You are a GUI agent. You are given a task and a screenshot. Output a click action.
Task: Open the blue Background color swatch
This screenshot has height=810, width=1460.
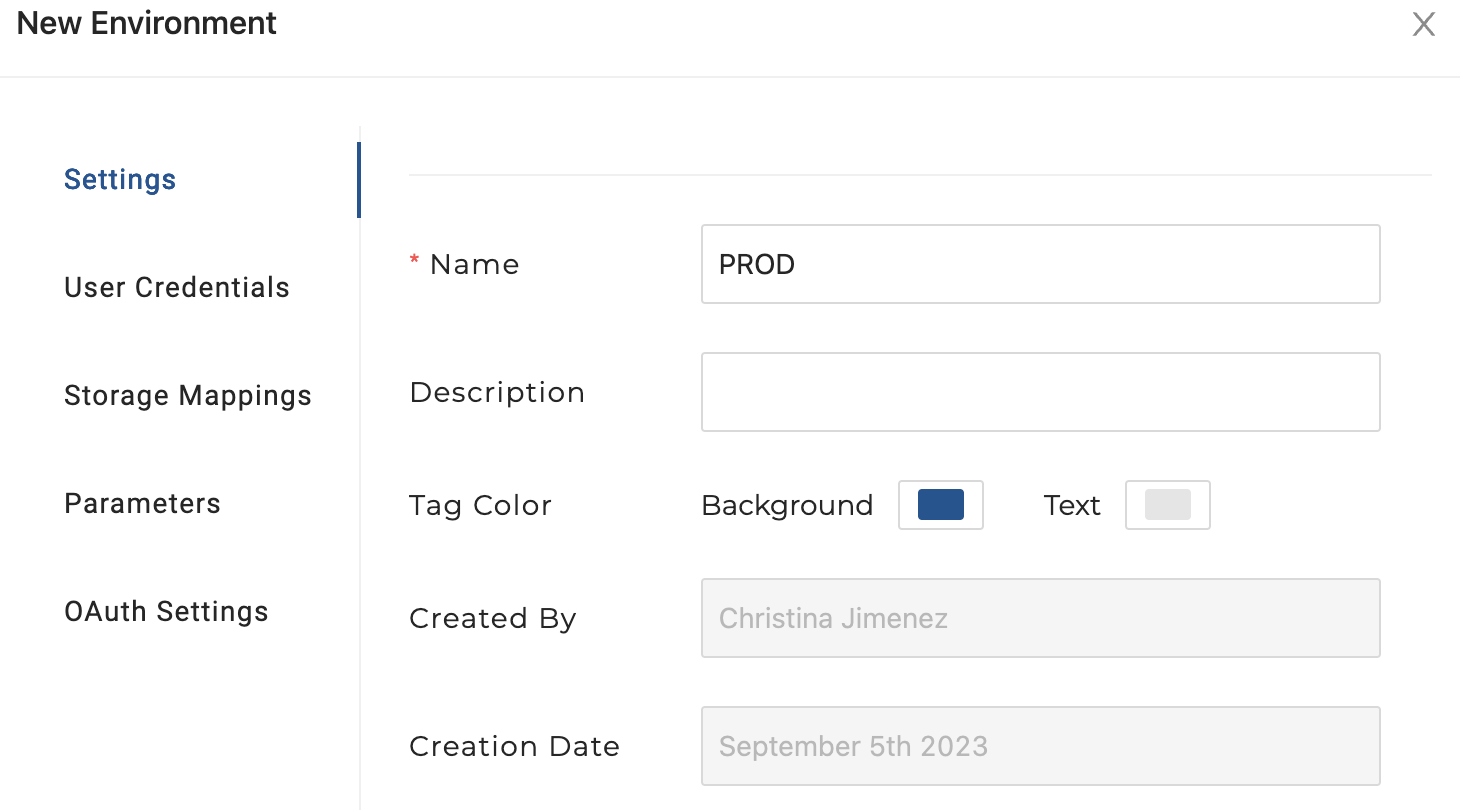click(x=940, y=505)
